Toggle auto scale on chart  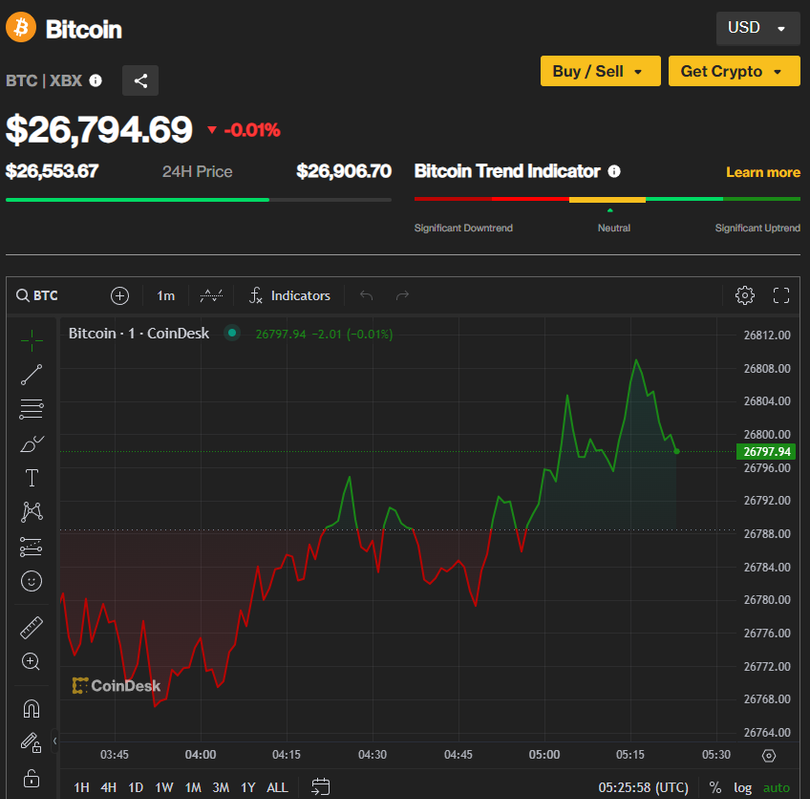tap(776, 787)
